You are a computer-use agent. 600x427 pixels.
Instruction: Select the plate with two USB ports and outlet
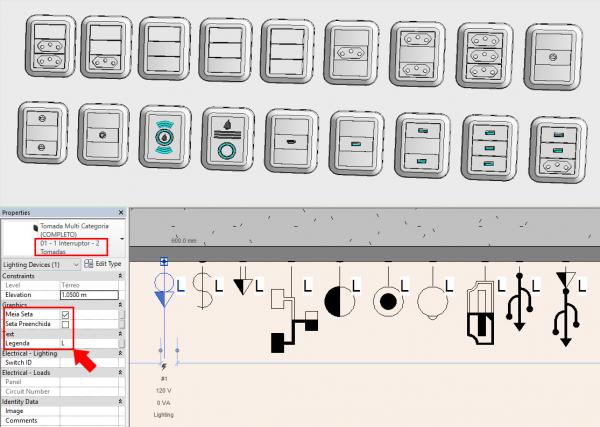click(x=558, y=150)
